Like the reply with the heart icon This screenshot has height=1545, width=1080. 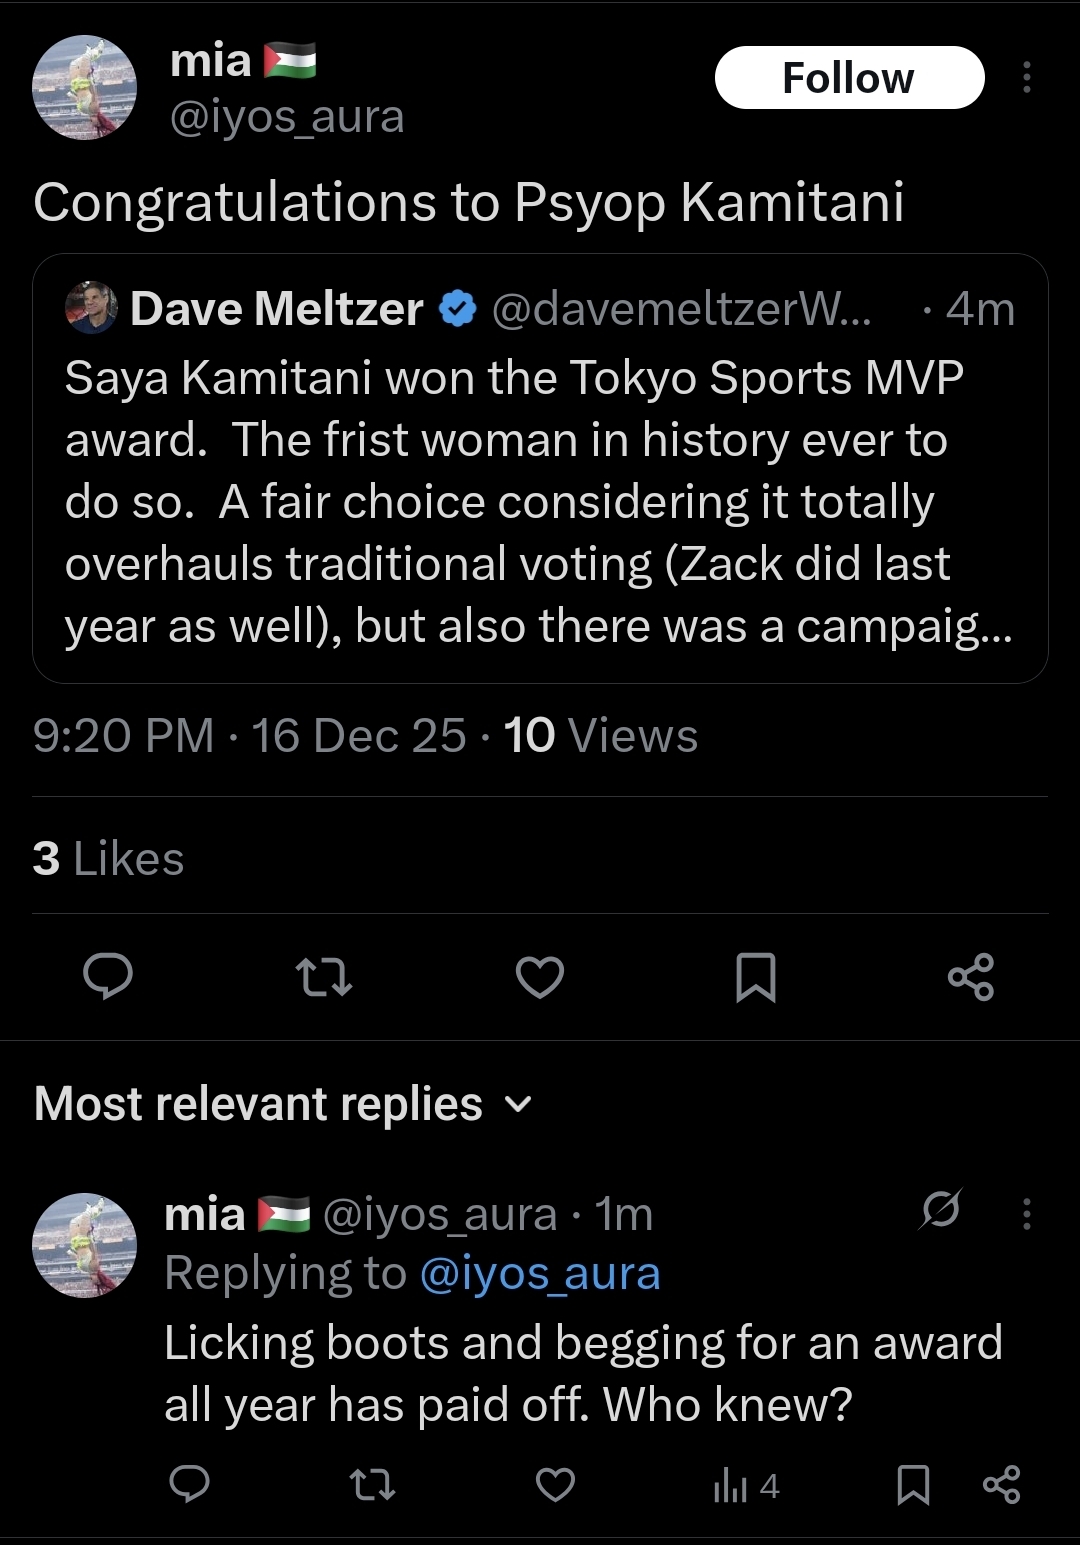pyautogui.click(x=556, y=1485)
